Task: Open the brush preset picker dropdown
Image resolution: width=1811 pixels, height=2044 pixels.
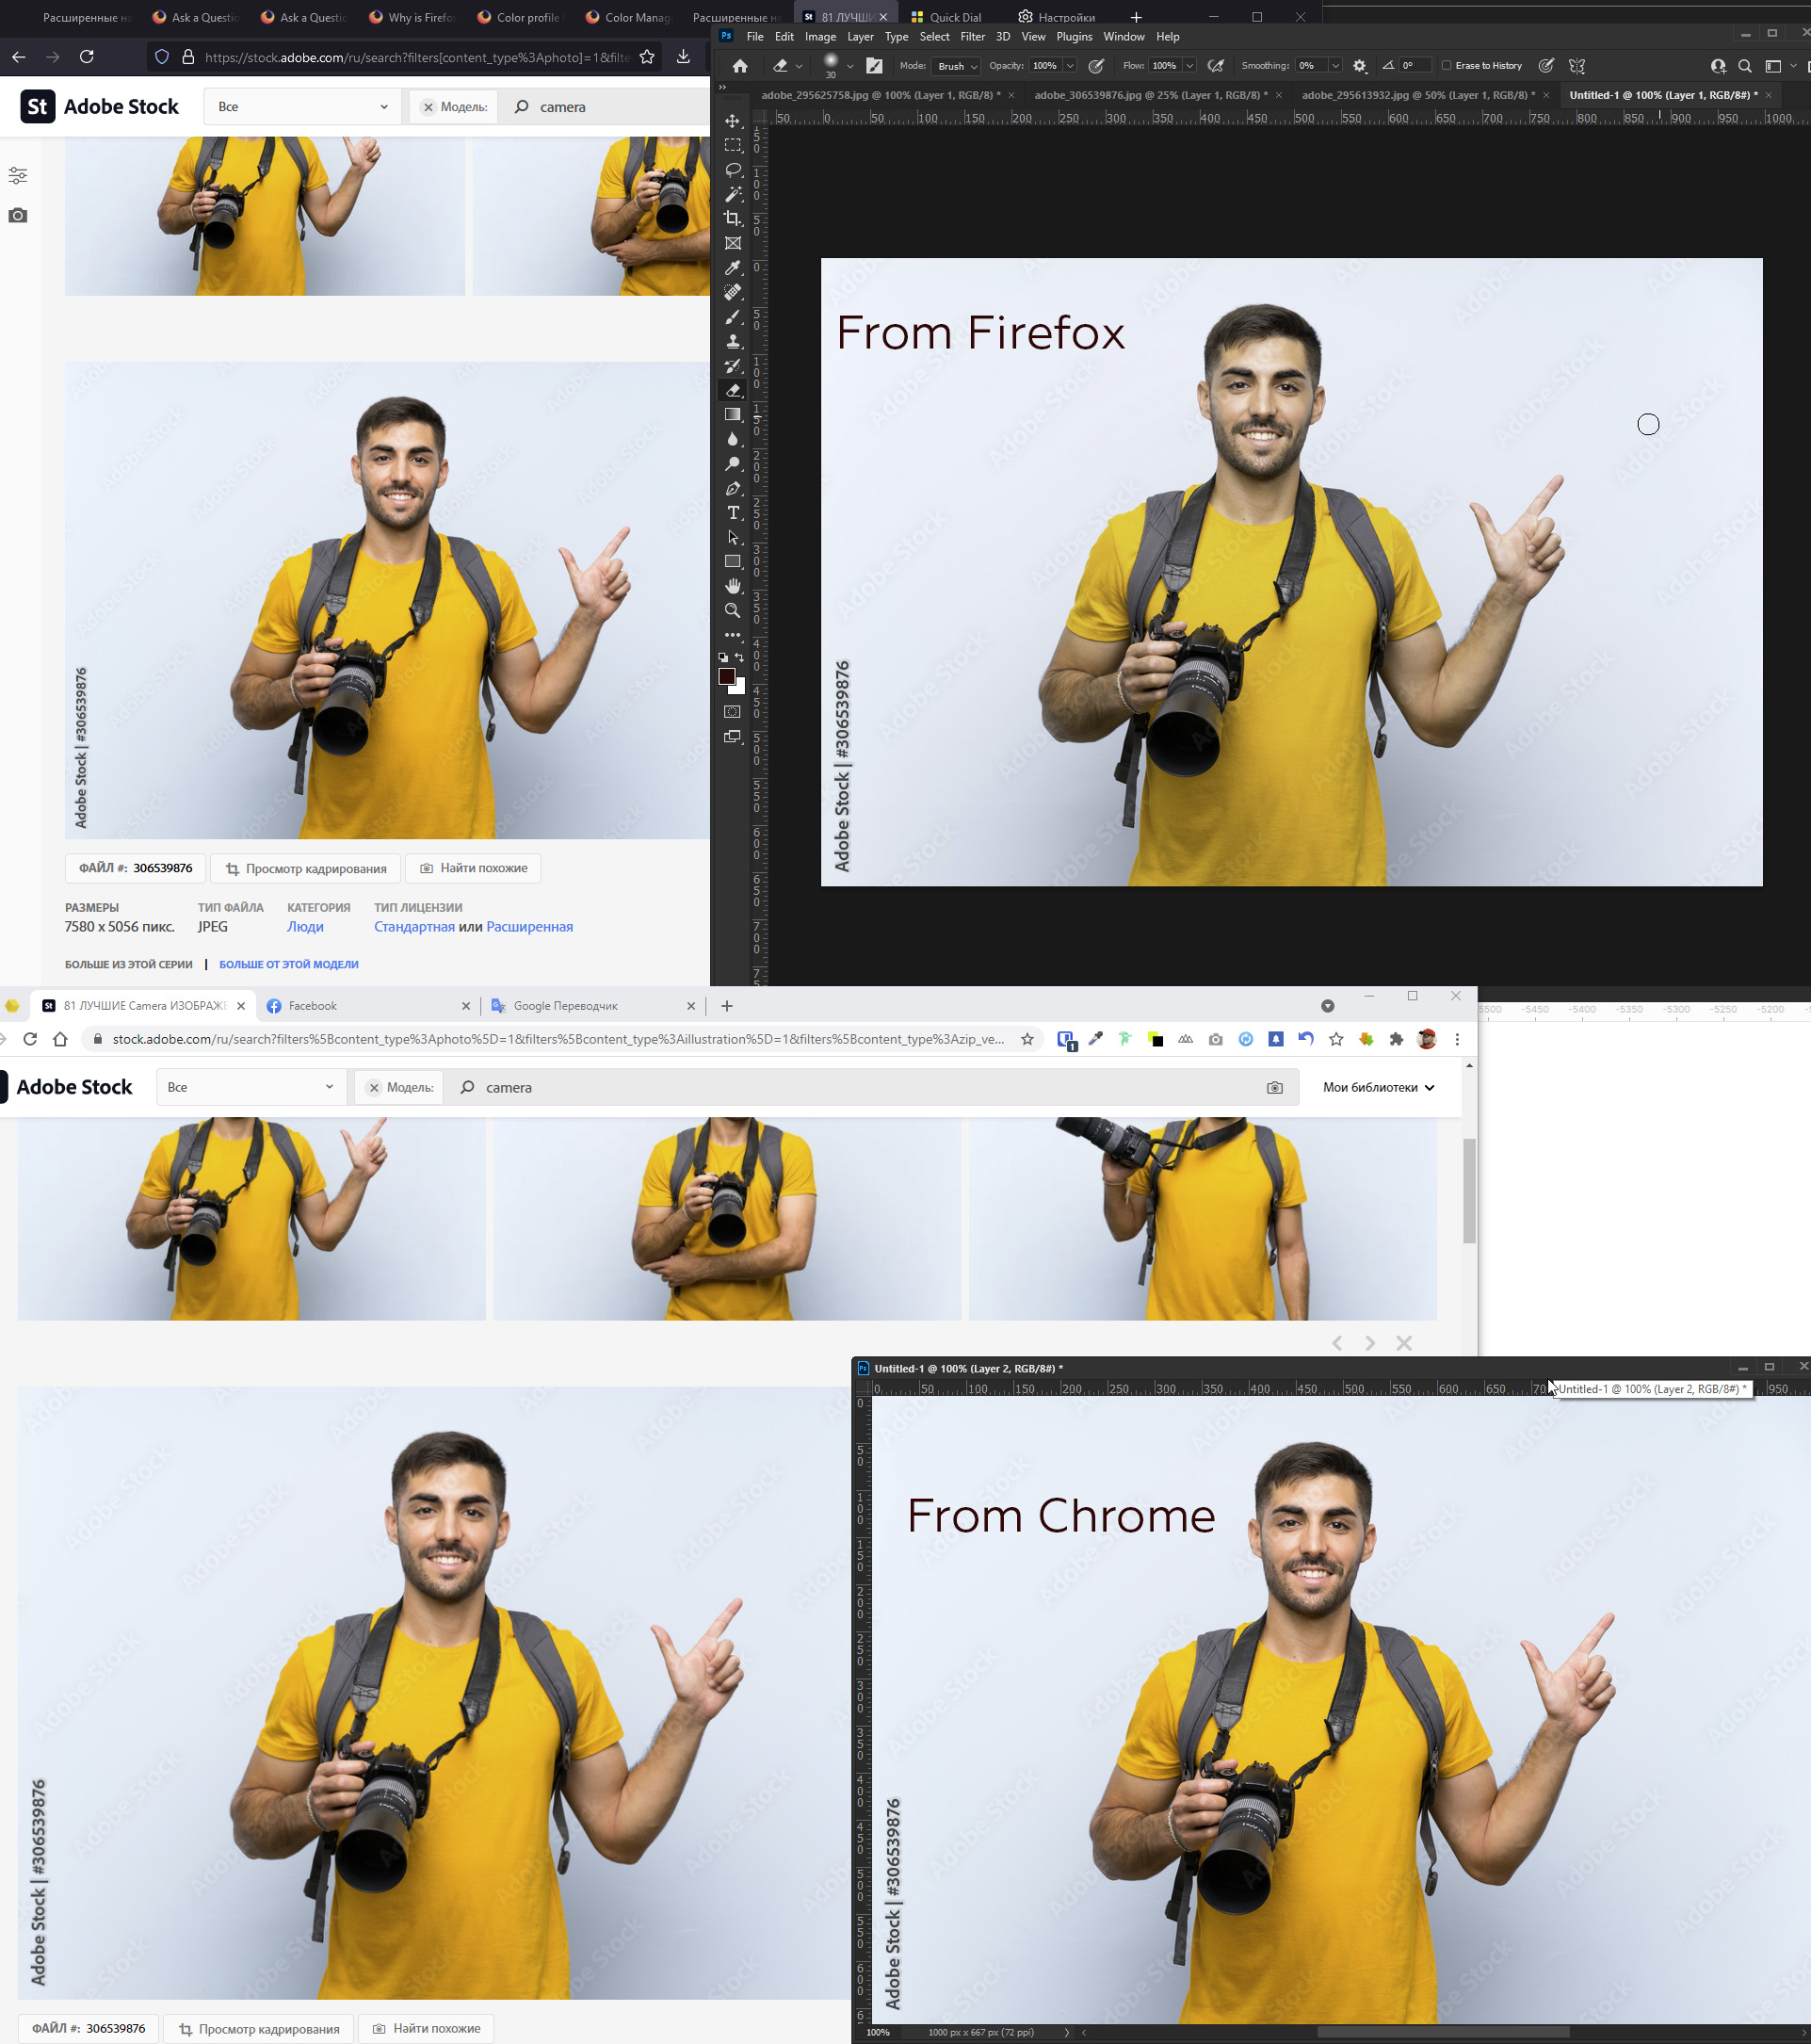Action: (x=850, y=66)
